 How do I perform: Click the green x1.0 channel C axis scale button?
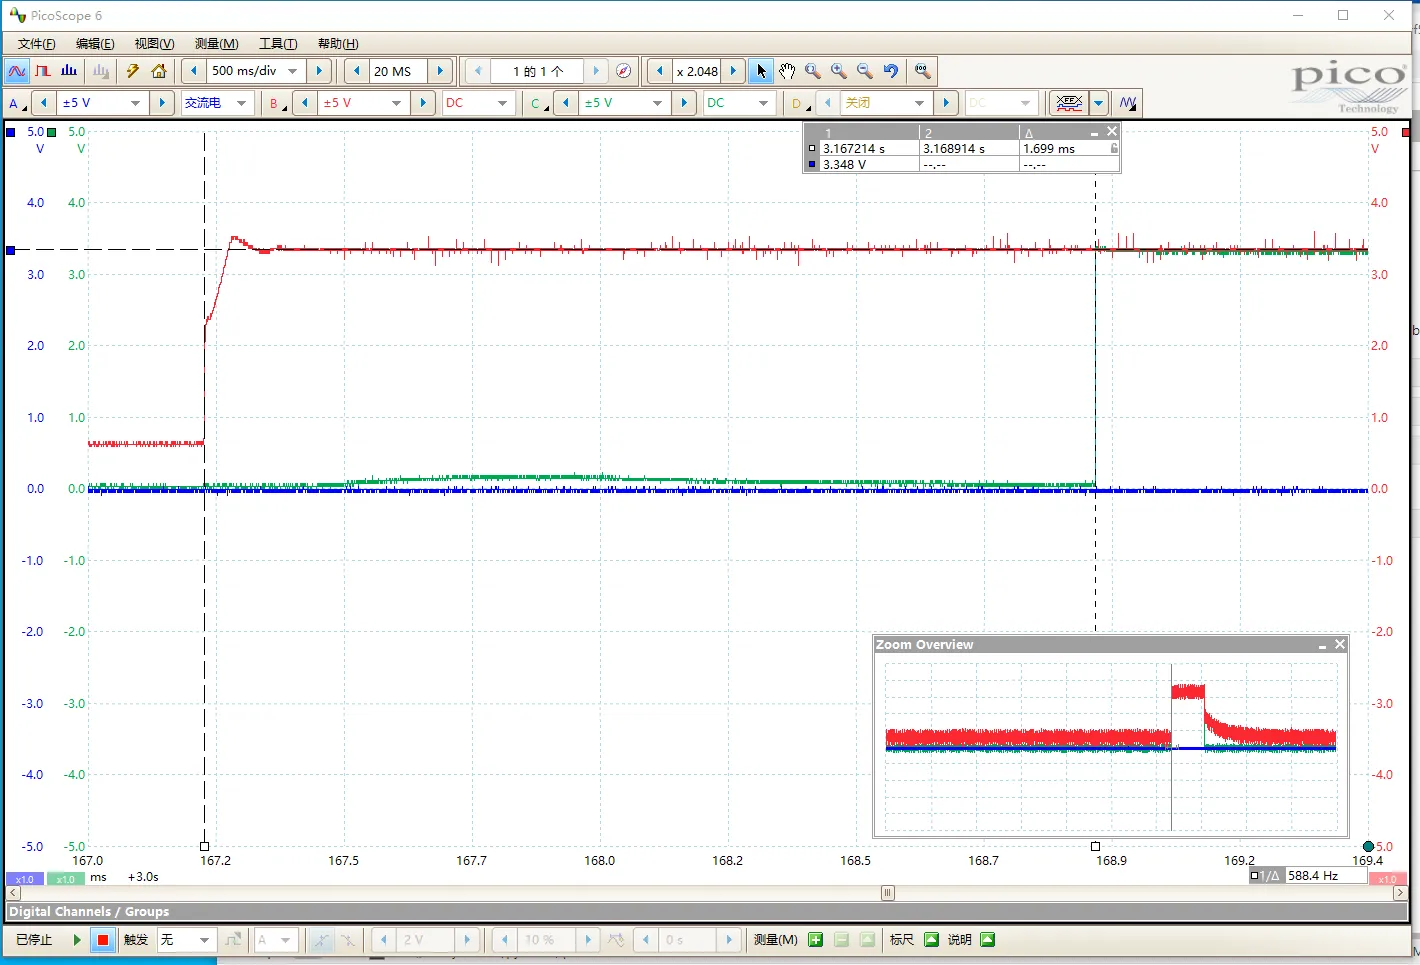point(65,879)
